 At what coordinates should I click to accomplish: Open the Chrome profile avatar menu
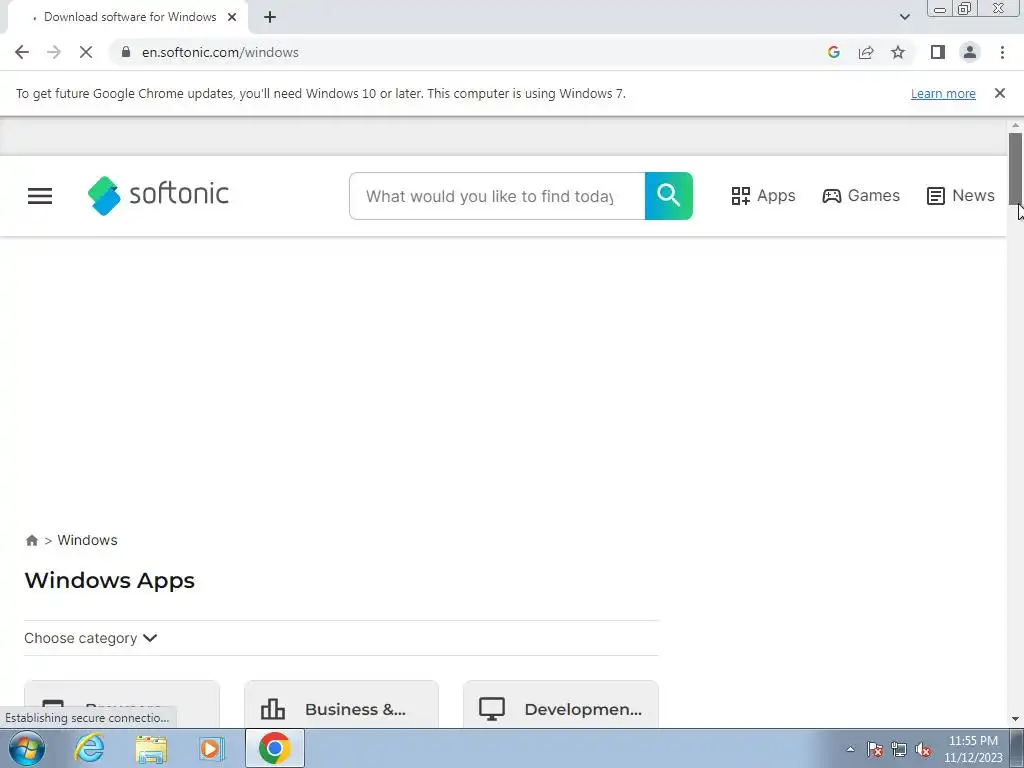coord(970,52)
